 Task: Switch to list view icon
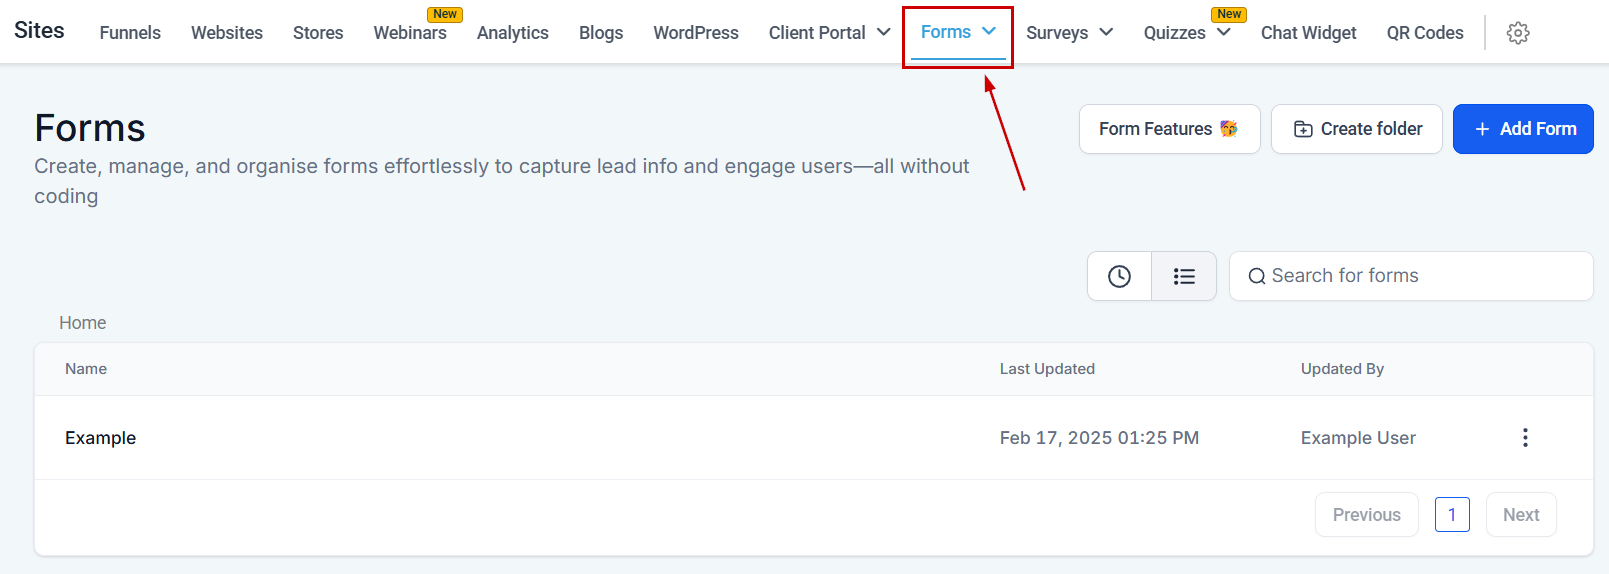tap(1184, 276)
